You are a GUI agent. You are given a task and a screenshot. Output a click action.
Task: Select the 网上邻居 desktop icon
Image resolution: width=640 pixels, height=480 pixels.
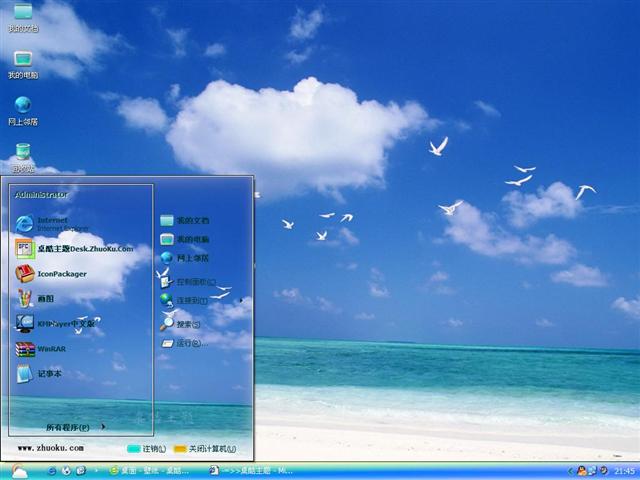click(22, 109)
